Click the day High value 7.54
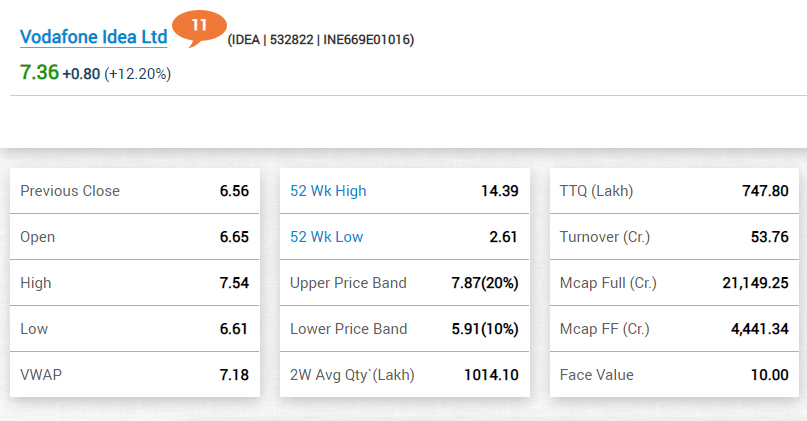 [234, 283]
